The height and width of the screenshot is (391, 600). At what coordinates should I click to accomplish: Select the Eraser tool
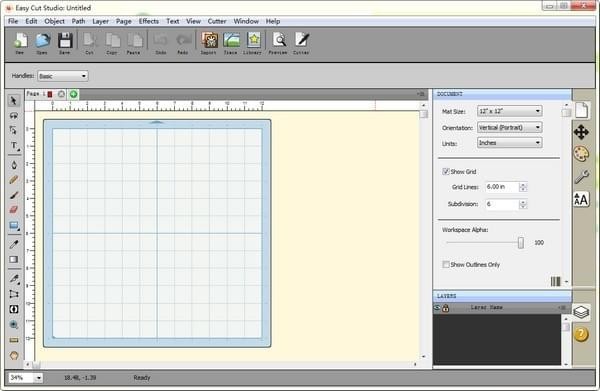(x=14, y=210)
